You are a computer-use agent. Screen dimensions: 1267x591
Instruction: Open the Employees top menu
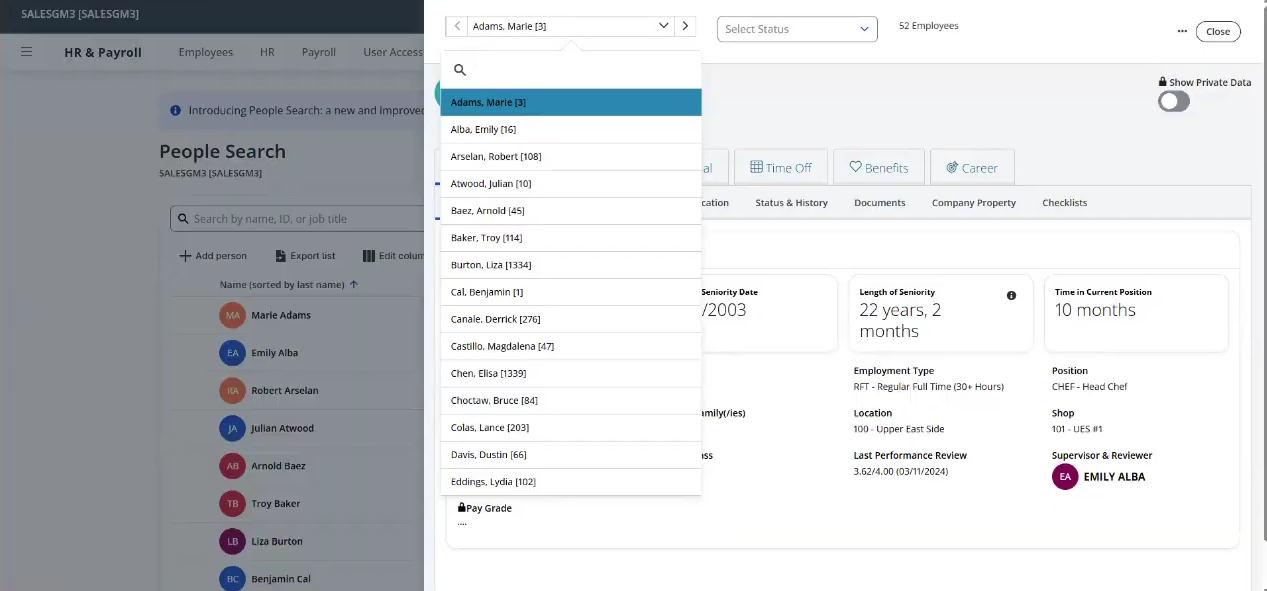(x=206, y=52)
